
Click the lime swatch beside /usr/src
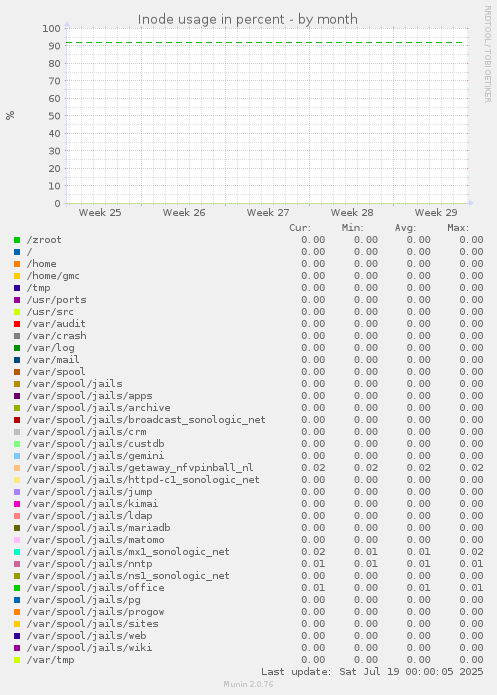17,312
